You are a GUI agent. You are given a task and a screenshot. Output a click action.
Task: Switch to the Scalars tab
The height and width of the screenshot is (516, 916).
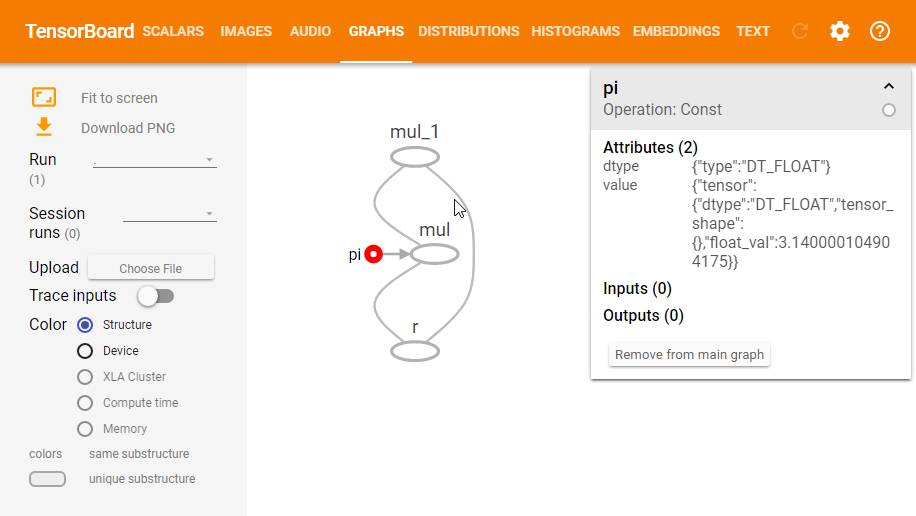pos(173,31)
